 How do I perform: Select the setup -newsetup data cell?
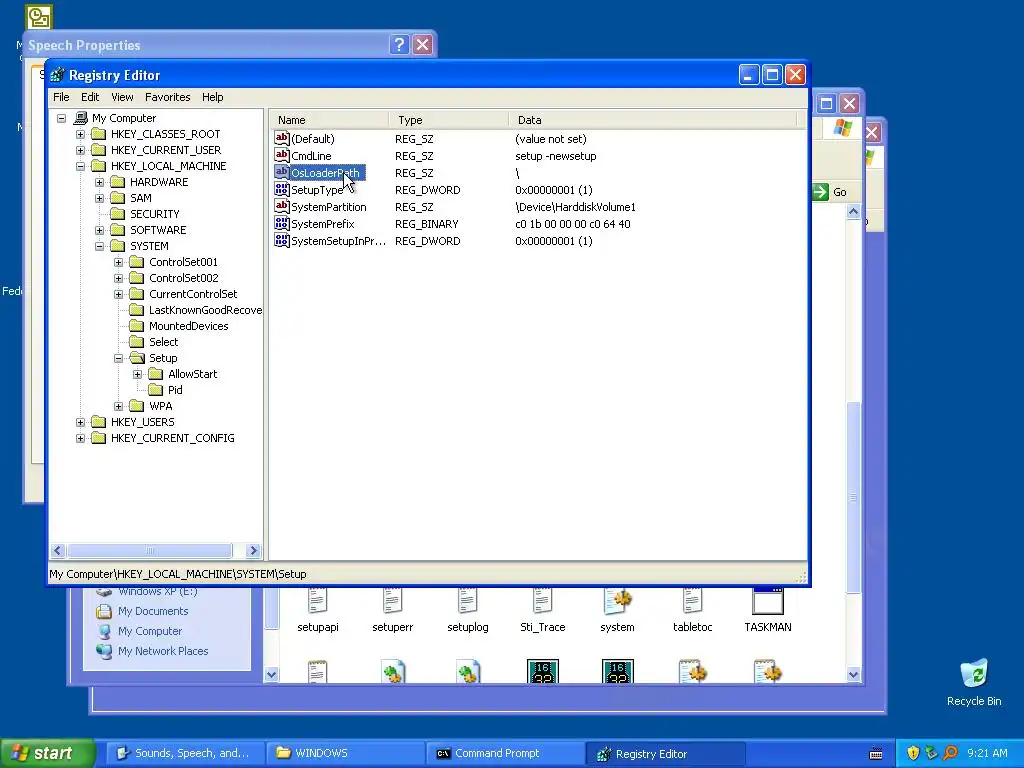556,156
